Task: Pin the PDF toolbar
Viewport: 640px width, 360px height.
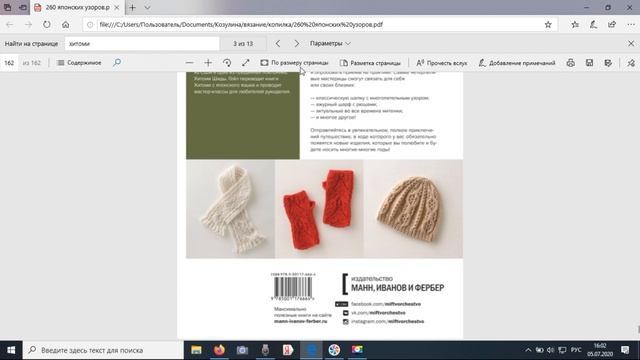Action: tap(631, 63)
